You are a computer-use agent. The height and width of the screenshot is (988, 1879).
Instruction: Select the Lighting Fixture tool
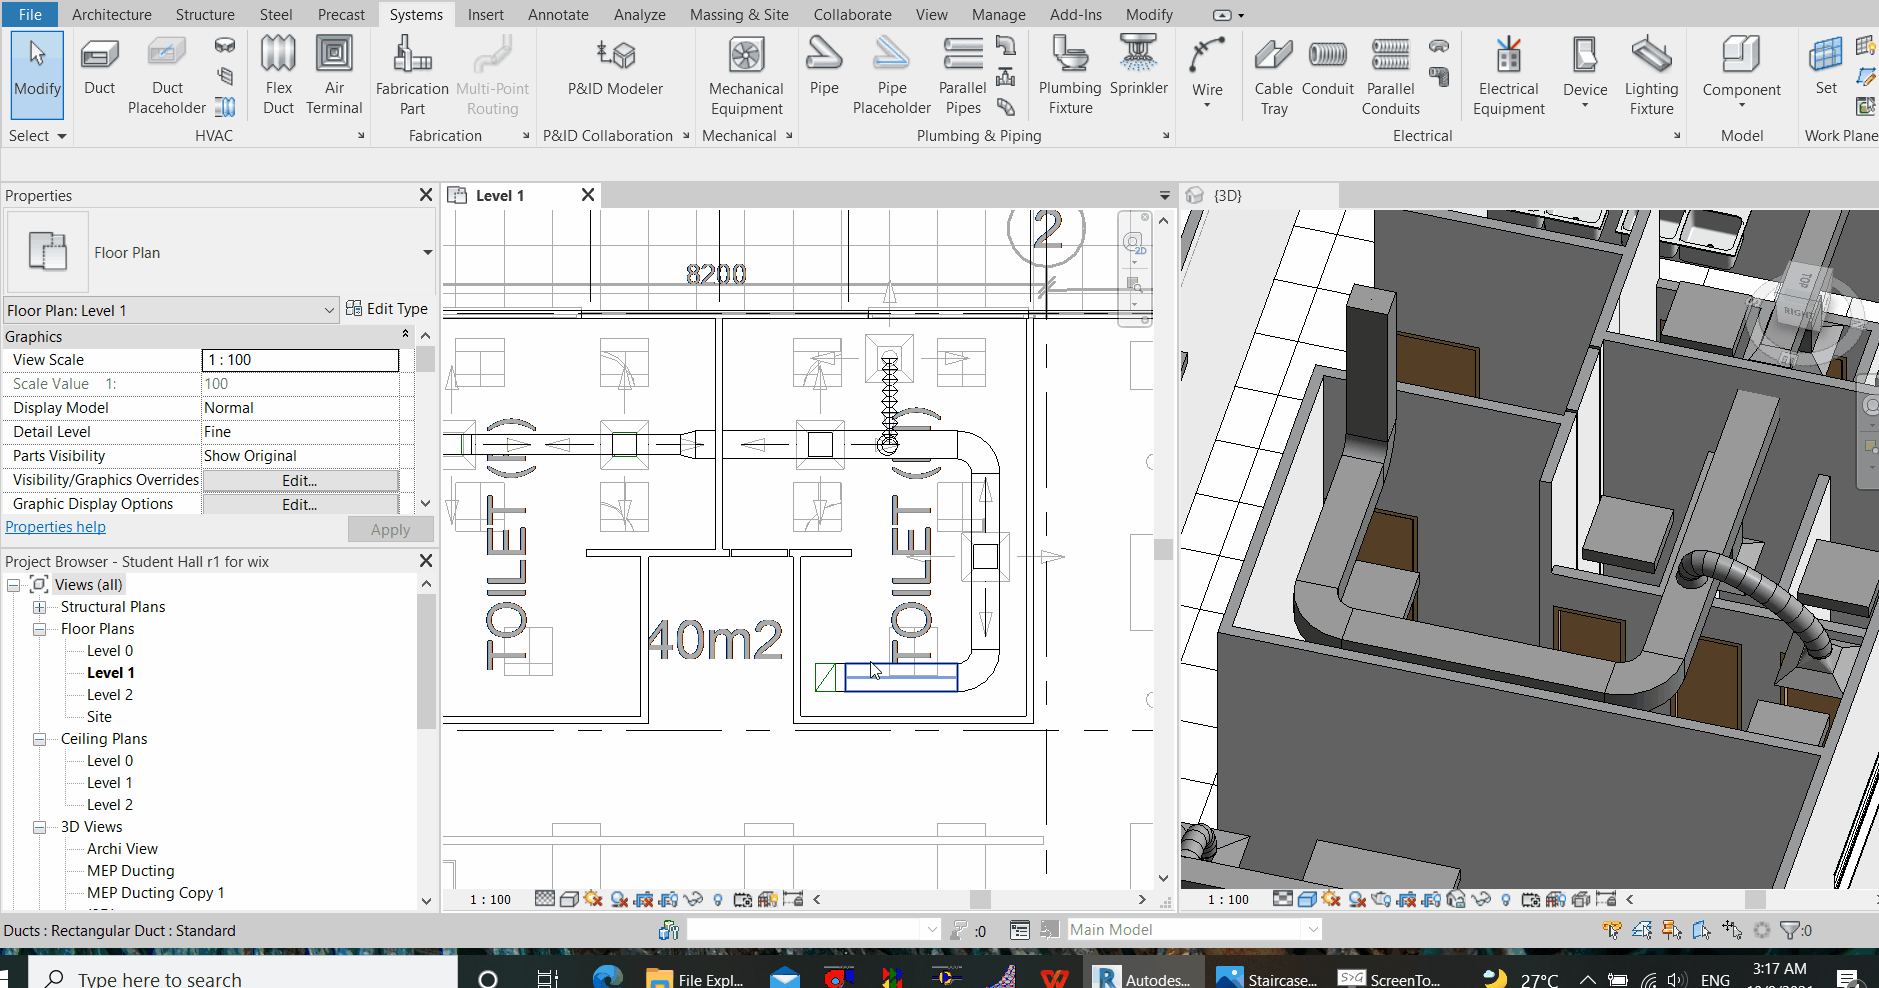pyautogui.click(x=1651, y=76)
